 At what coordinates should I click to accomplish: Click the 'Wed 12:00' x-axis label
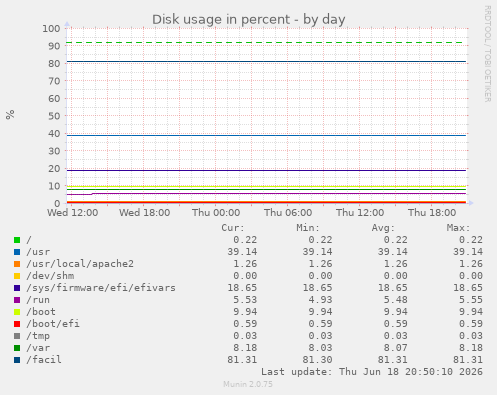(73, 213)
